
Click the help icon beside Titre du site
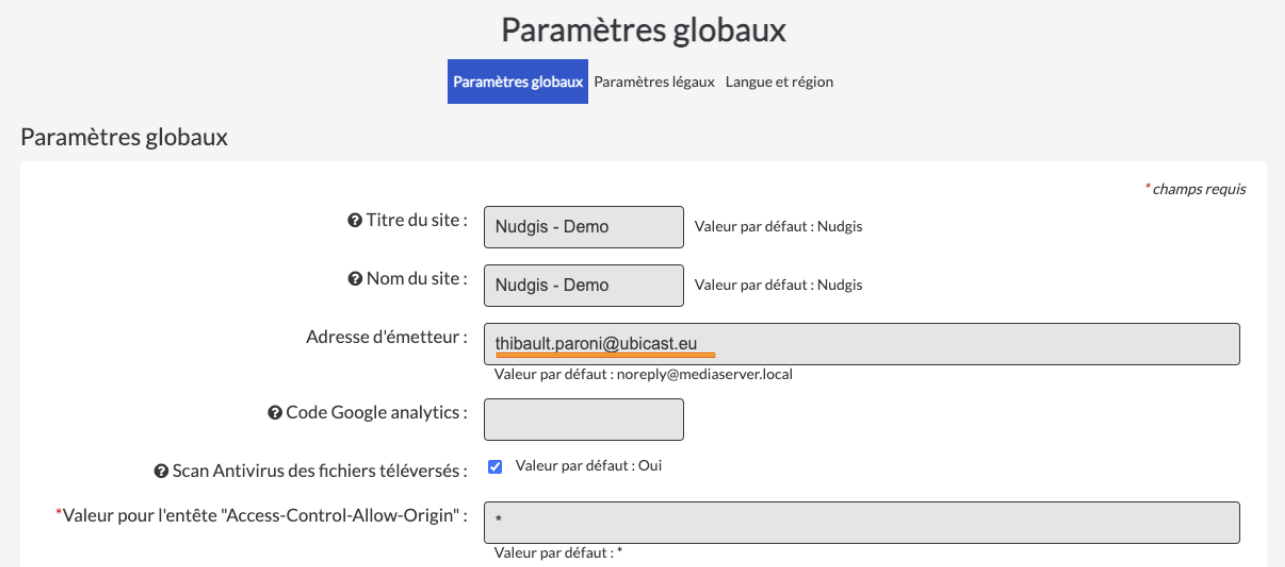(x=354, y=221)
